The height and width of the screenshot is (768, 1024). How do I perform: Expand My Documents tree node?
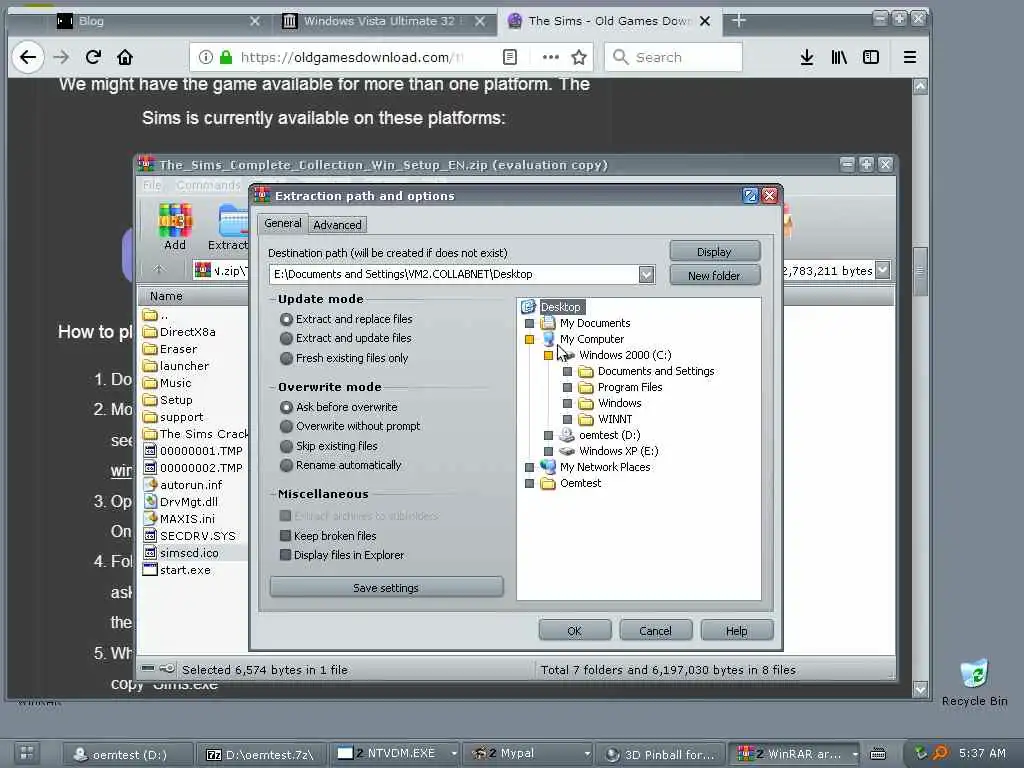[530, 323]
